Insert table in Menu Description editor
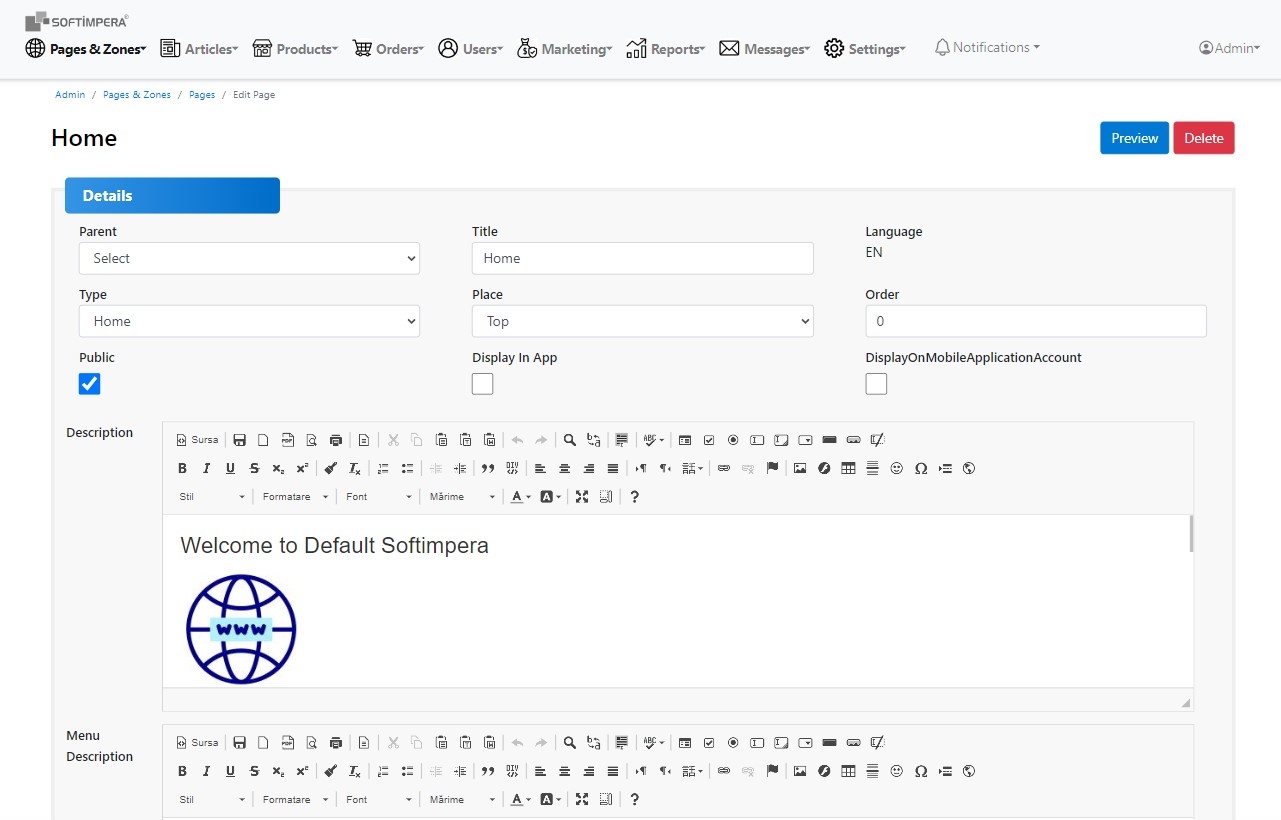Image resolution: width=1281 pixels, height=820 pixels. [848, 771]
